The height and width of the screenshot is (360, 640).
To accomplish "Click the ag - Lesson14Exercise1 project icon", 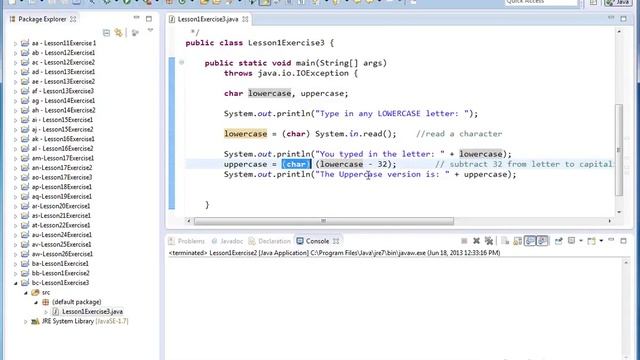I will [x=25, y=101].
